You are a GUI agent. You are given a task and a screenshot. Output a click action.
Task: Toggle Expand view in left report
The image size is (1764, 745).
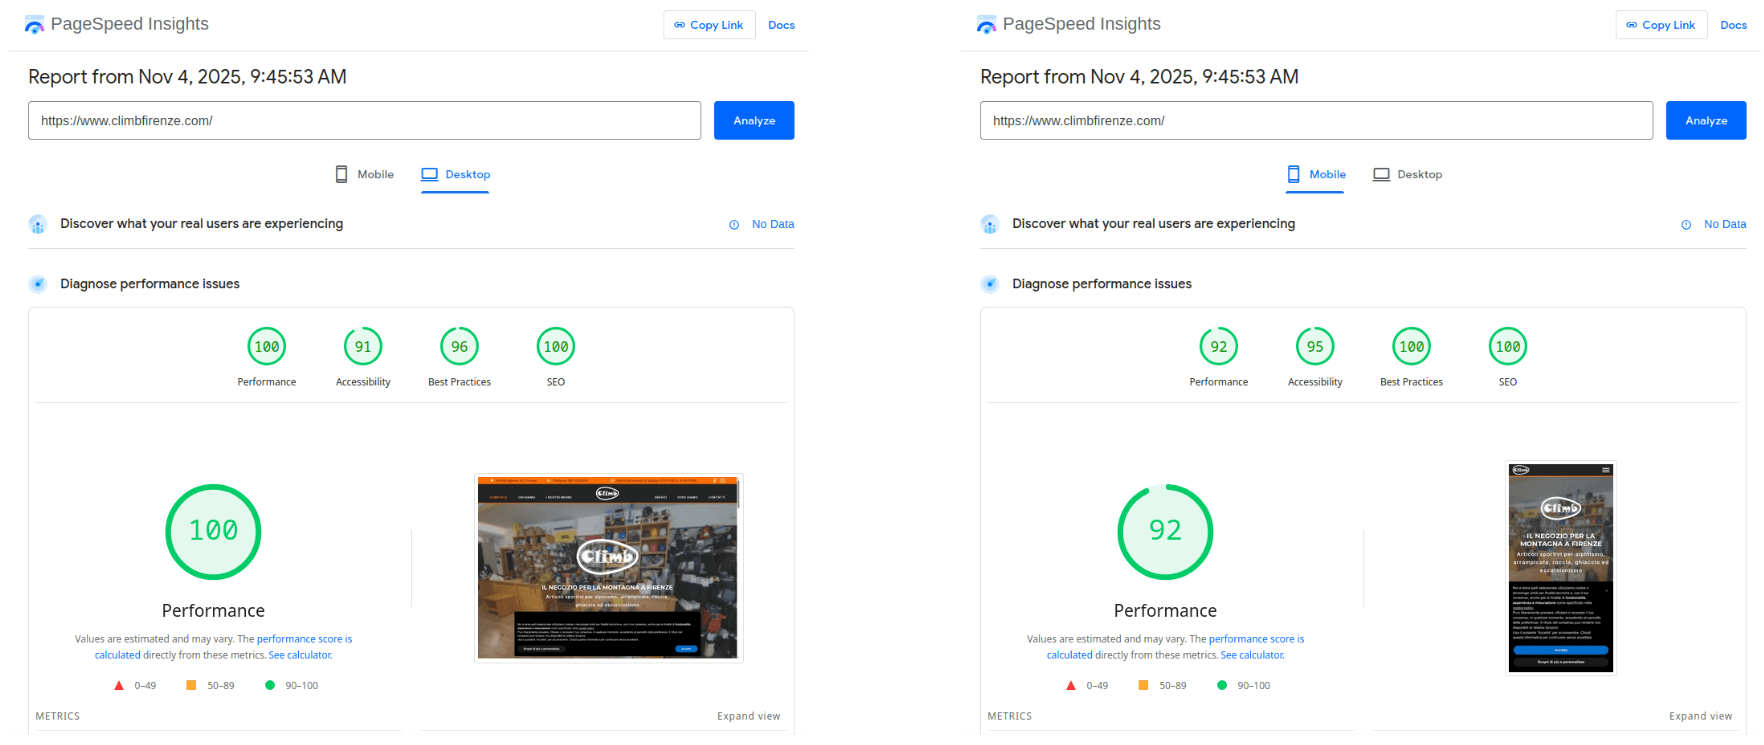click(749, 716)
